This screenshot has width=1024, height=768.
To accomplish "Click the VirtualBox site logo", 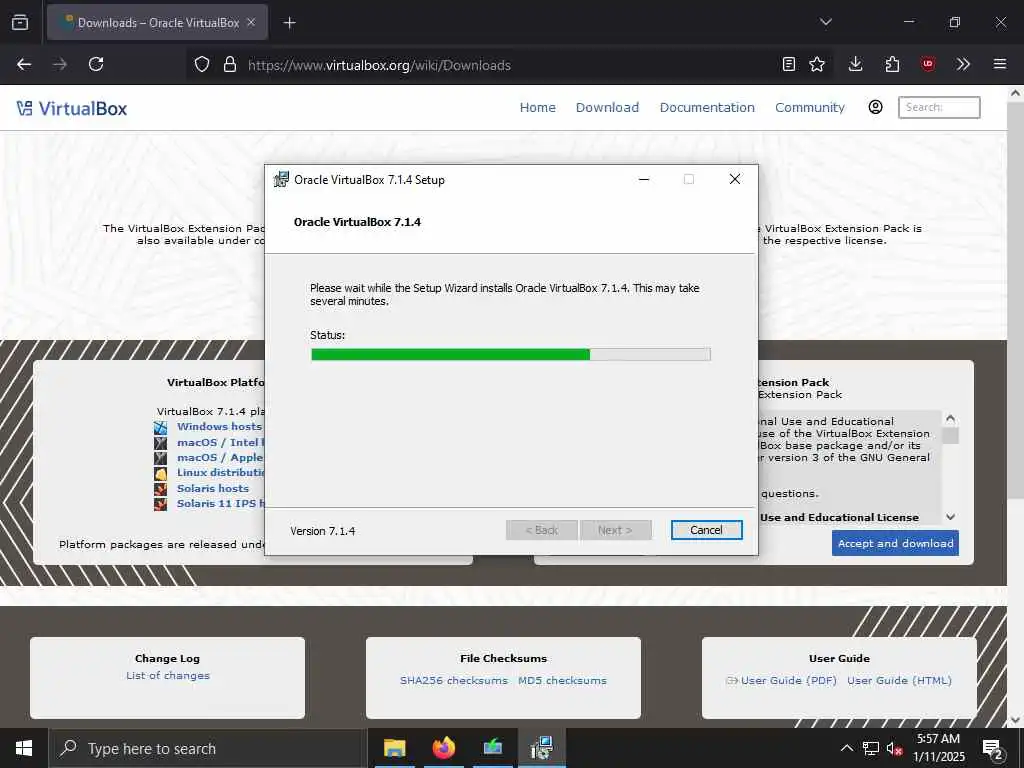I will (x=72, y=108).
